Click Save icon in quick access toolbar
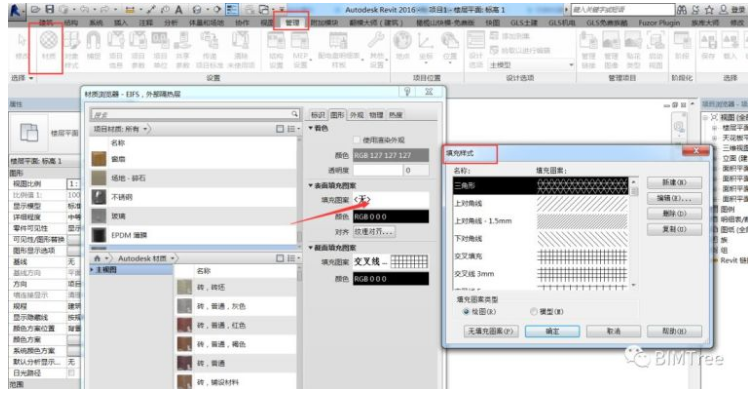756x398 pixels. coord(50,9)
